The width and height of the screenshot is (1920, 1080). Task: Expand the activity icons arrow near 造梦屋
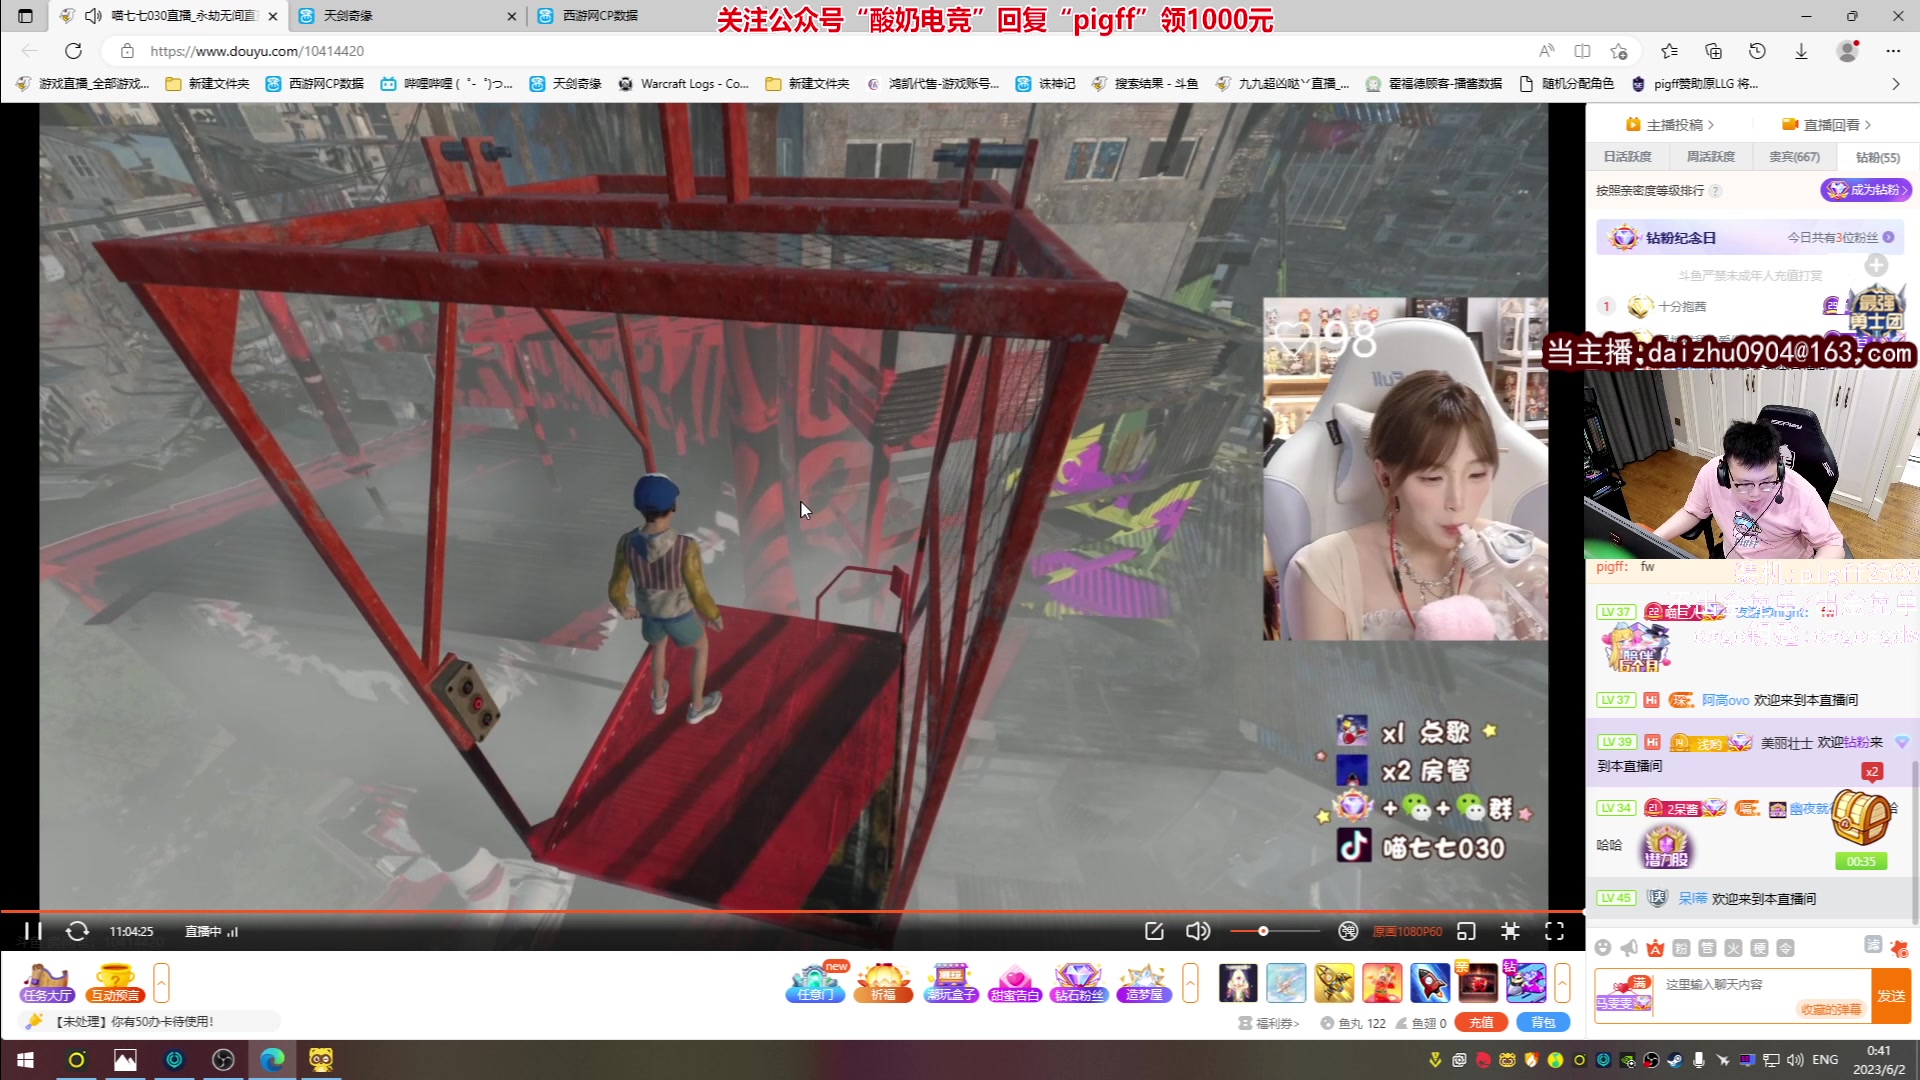point(1190,983)
